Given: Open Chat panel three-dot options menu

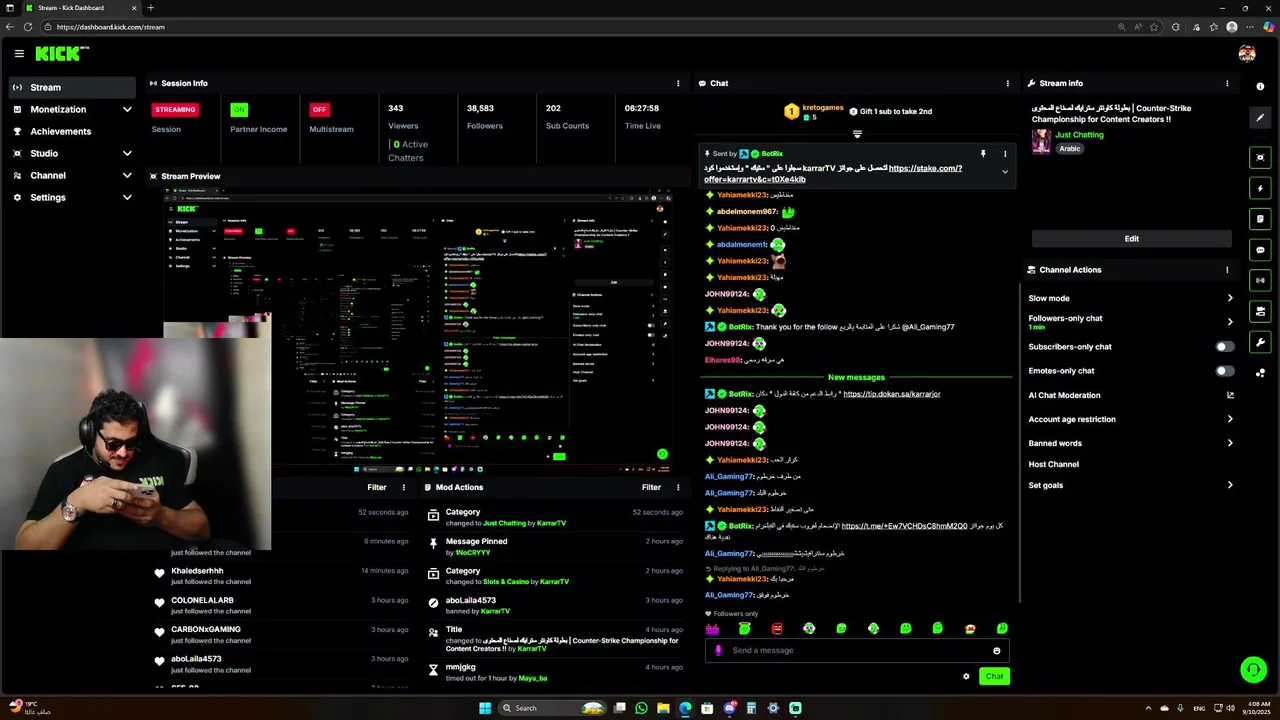Looking at the screenshot, I should pos(1008,83).
